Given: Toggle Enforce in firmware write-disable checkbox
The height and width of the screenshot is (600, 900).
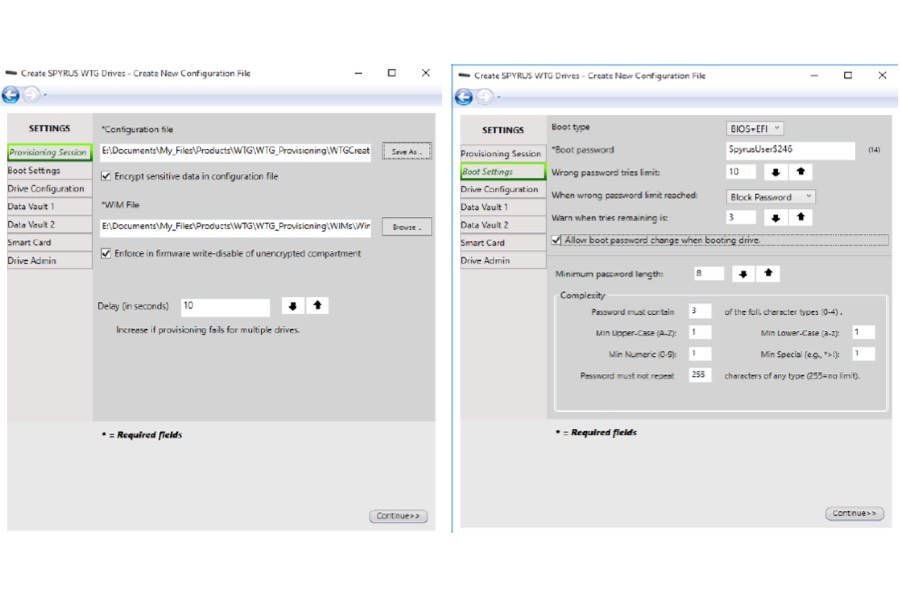Looking at the screenshot, I should coord(106,253).
